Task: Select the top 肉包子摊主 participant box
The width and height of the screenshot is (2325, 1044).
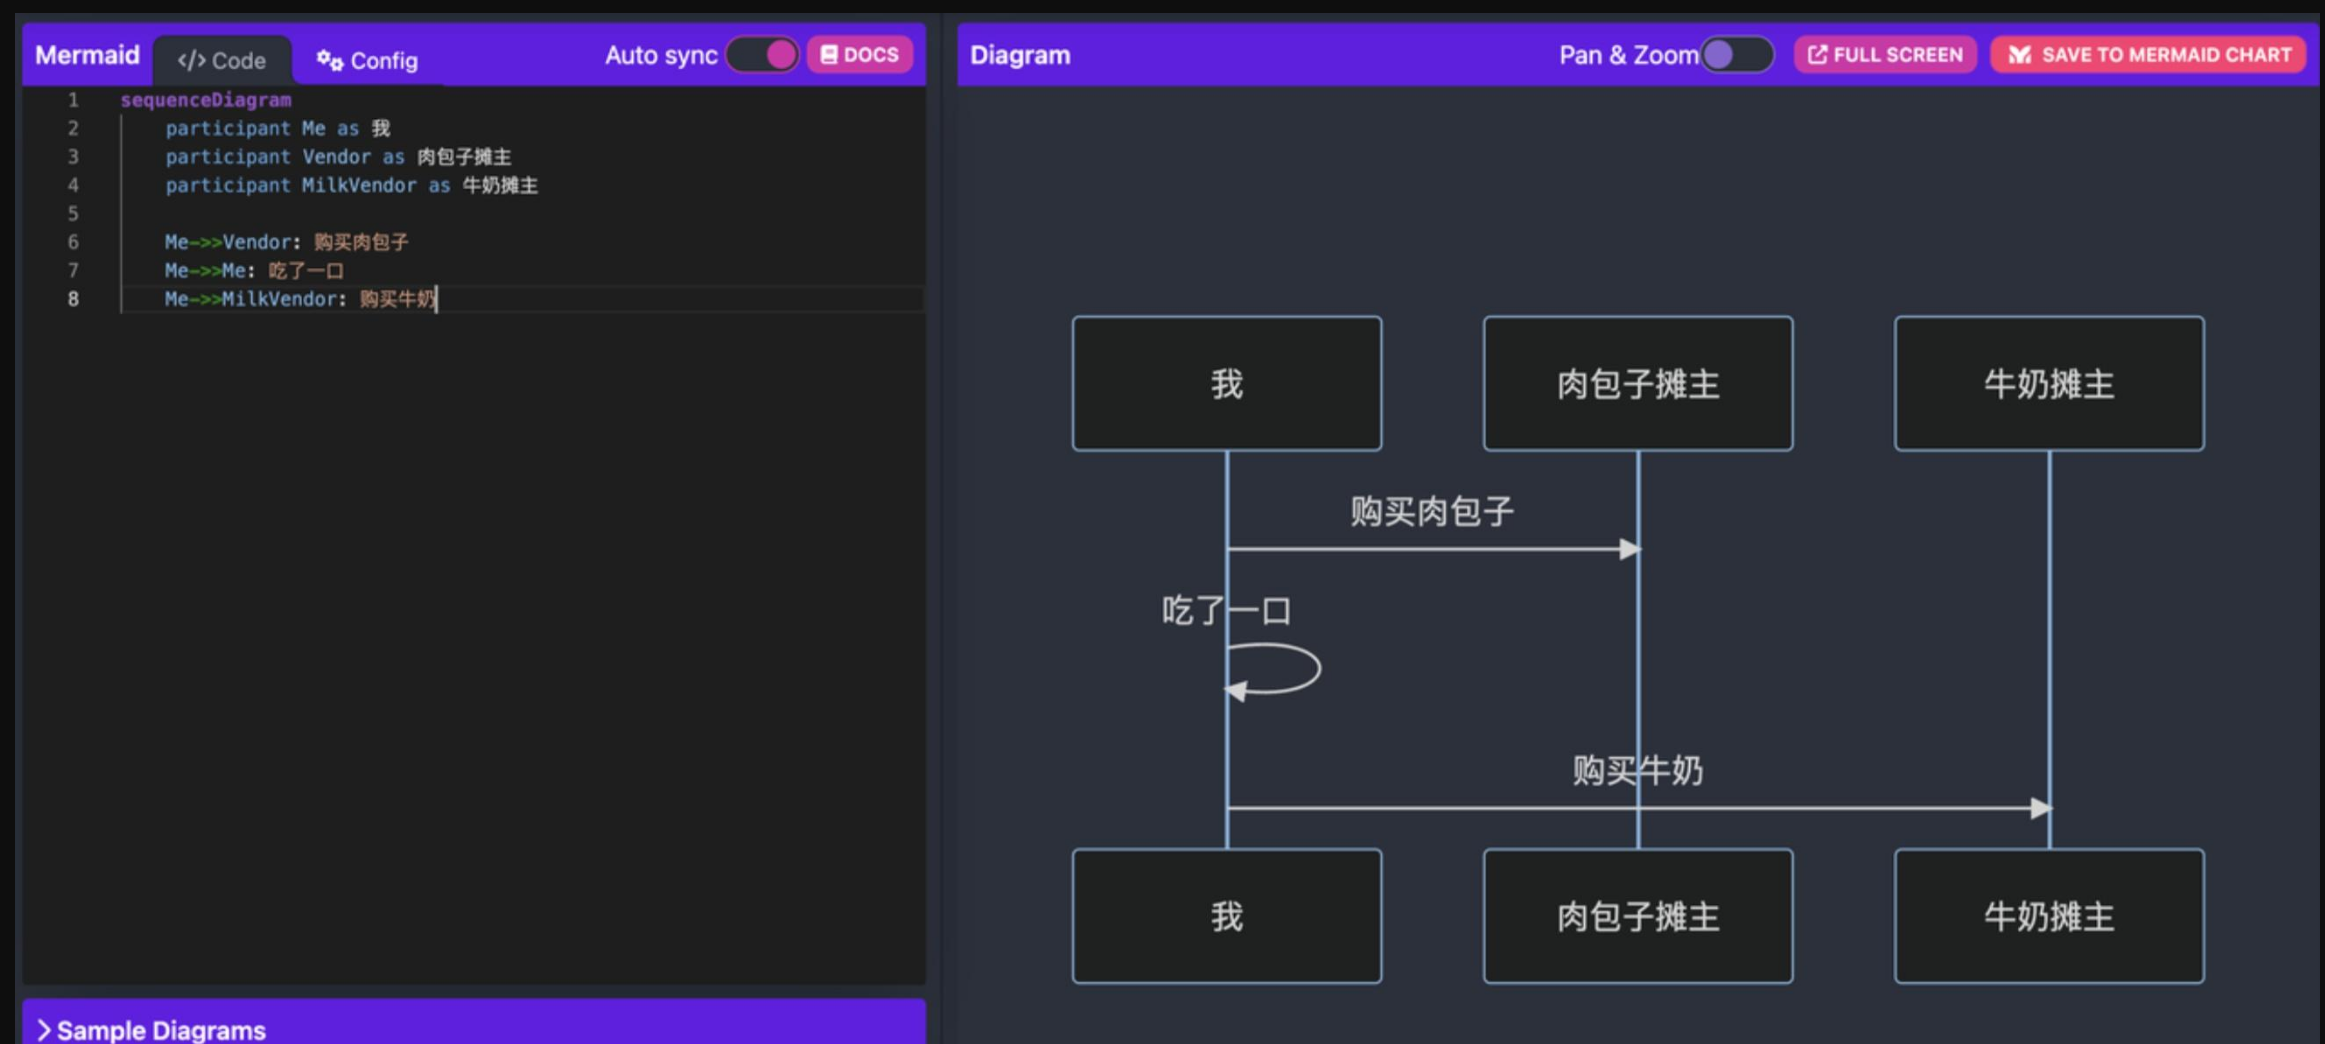Action: click(1637, 384)
